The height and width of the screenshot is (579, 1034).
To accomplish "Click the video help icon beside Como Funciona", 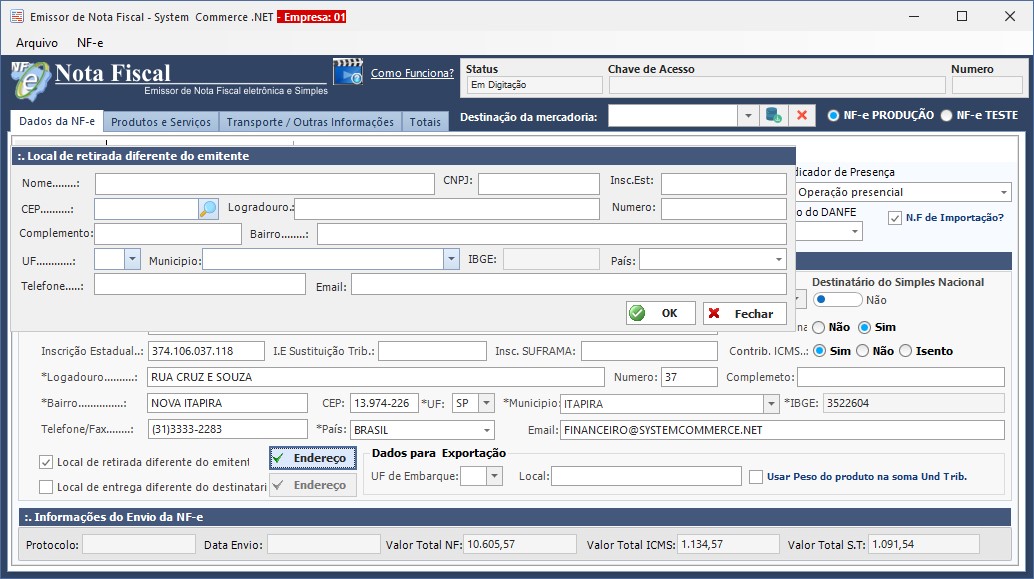I will 348,73.
